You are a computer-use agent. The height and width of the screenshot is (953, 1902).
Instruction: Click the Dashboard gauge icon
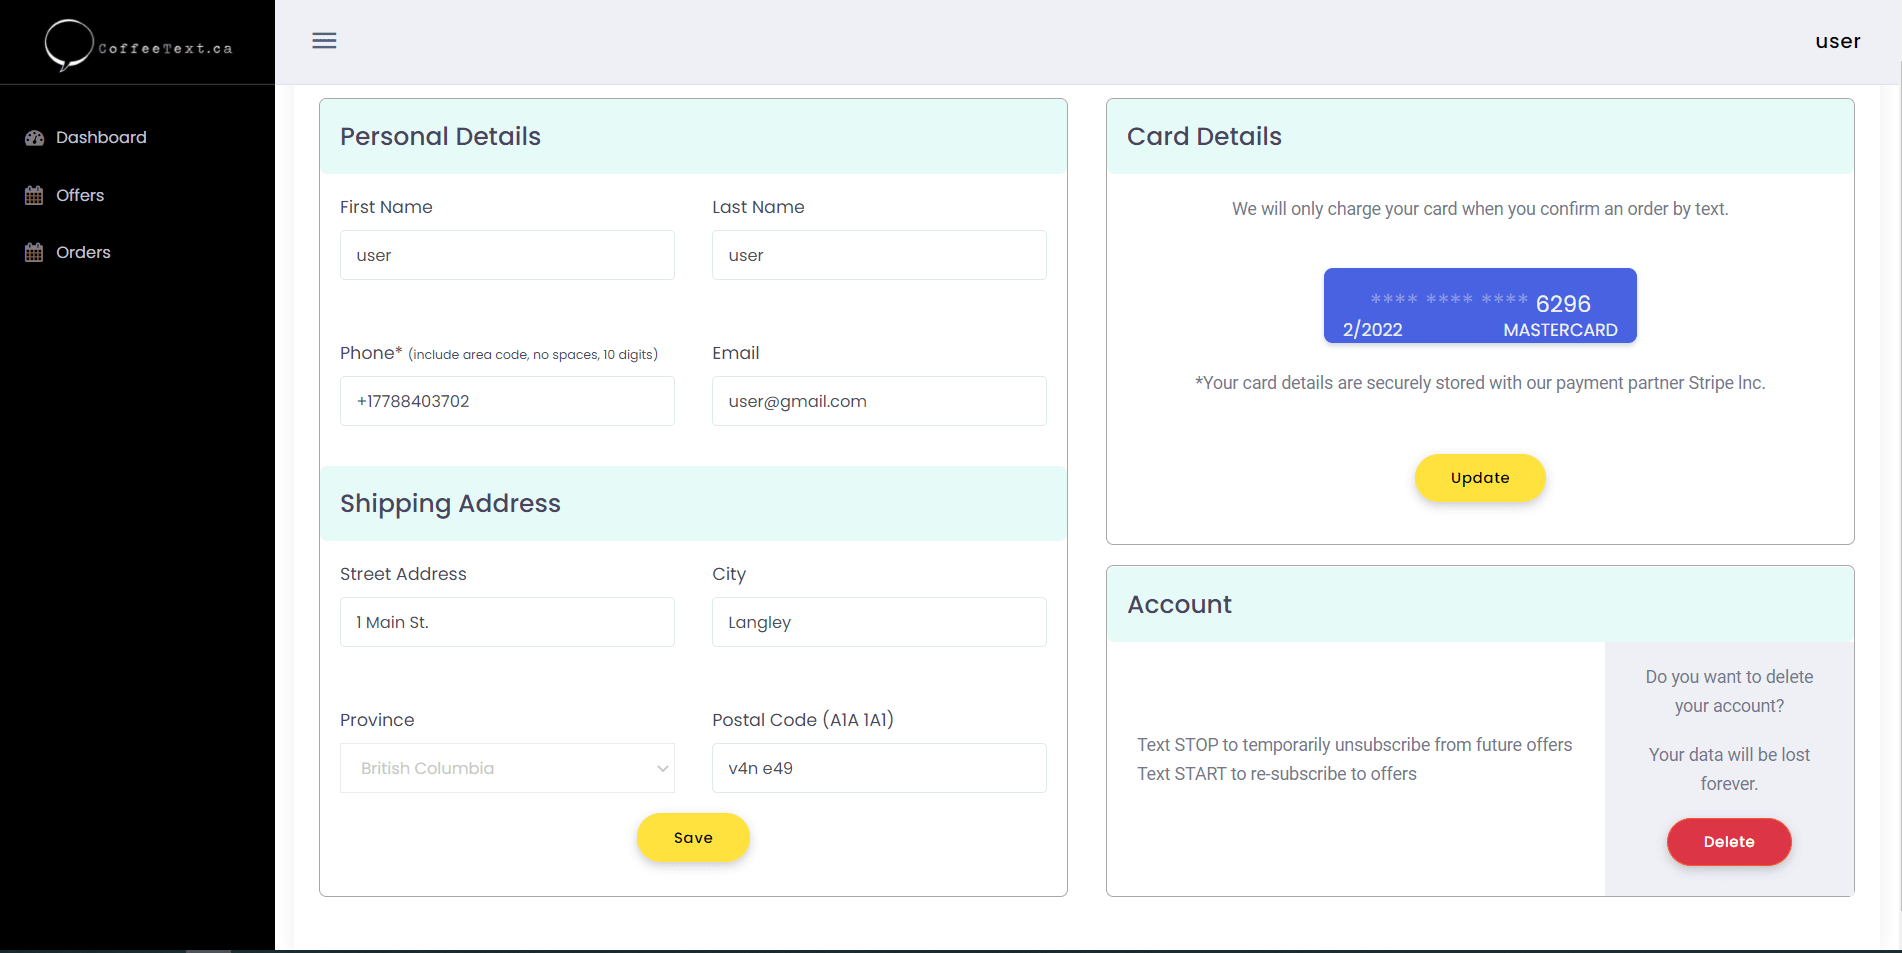click(x=34, y=138)
